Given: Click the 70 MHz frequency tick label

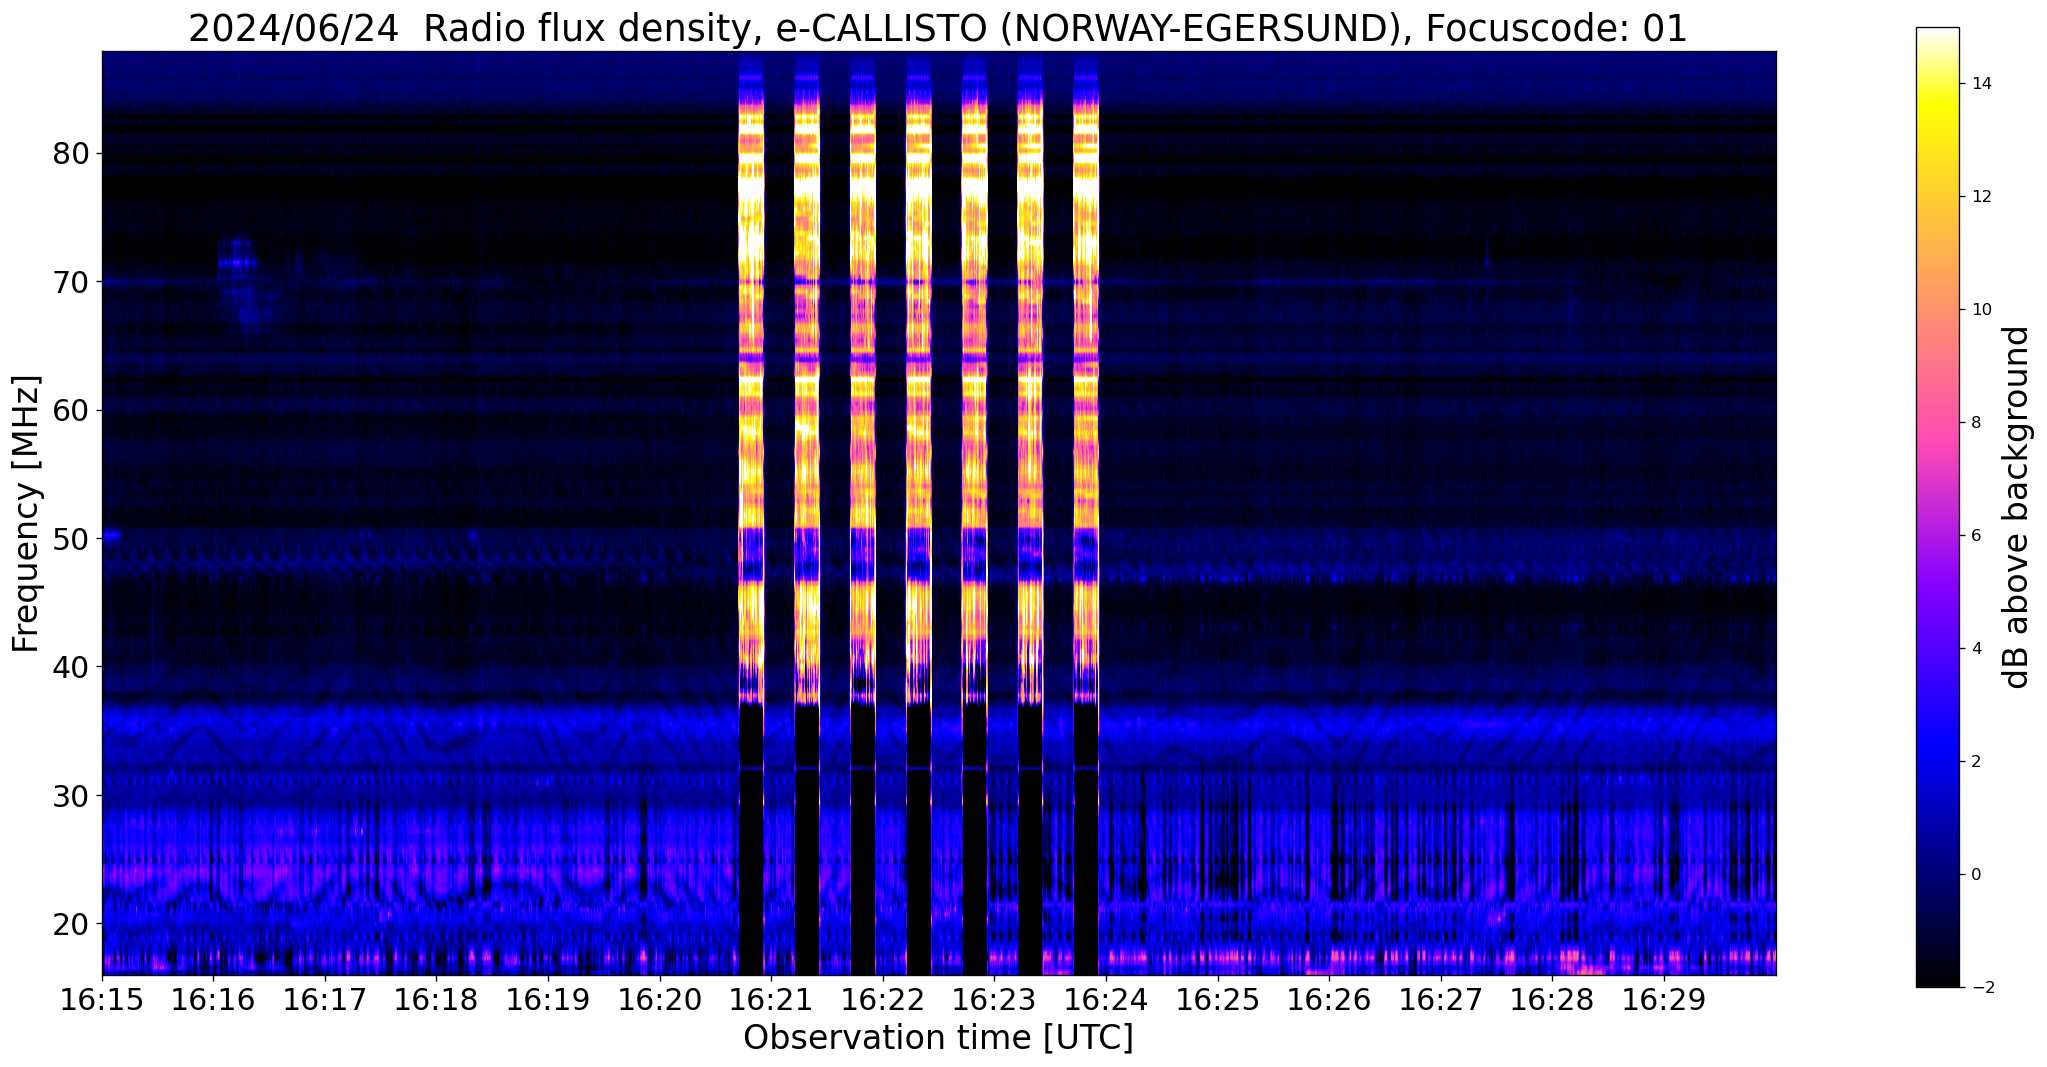Looking at the screenshot, I should point(70,282).
